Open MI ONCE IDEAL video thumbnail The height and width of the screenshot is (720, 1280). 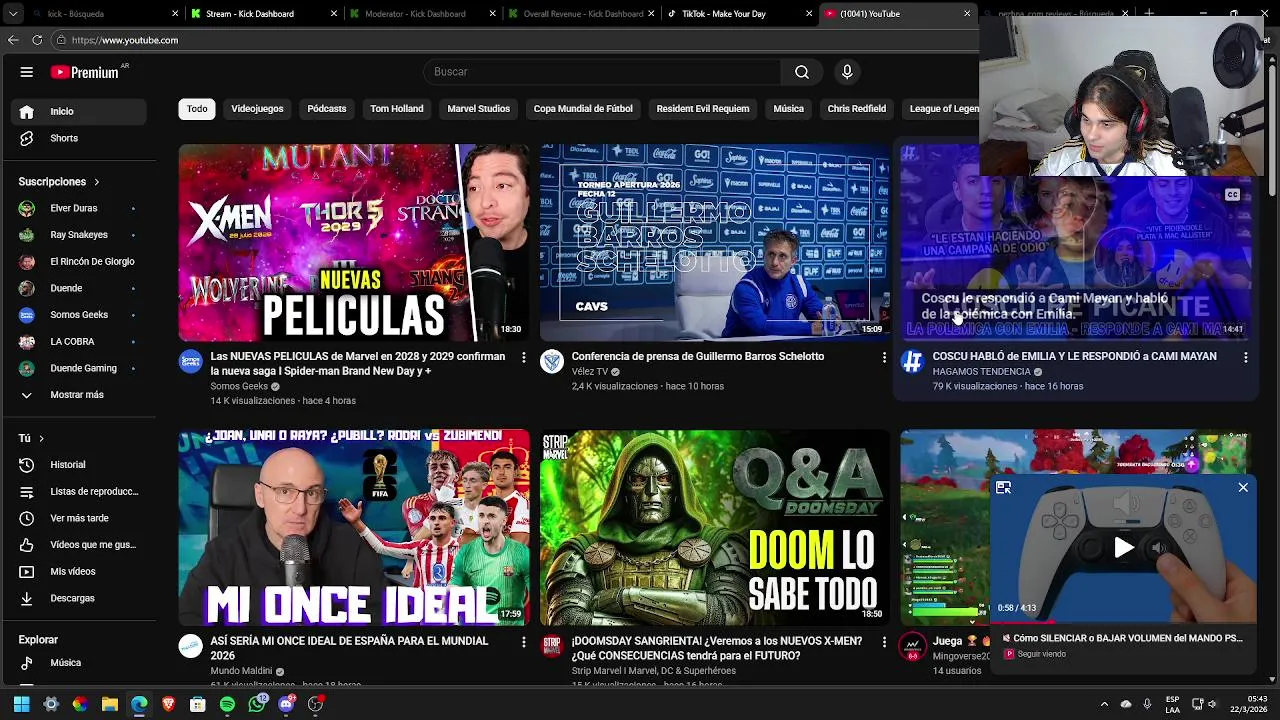point(354,528)
